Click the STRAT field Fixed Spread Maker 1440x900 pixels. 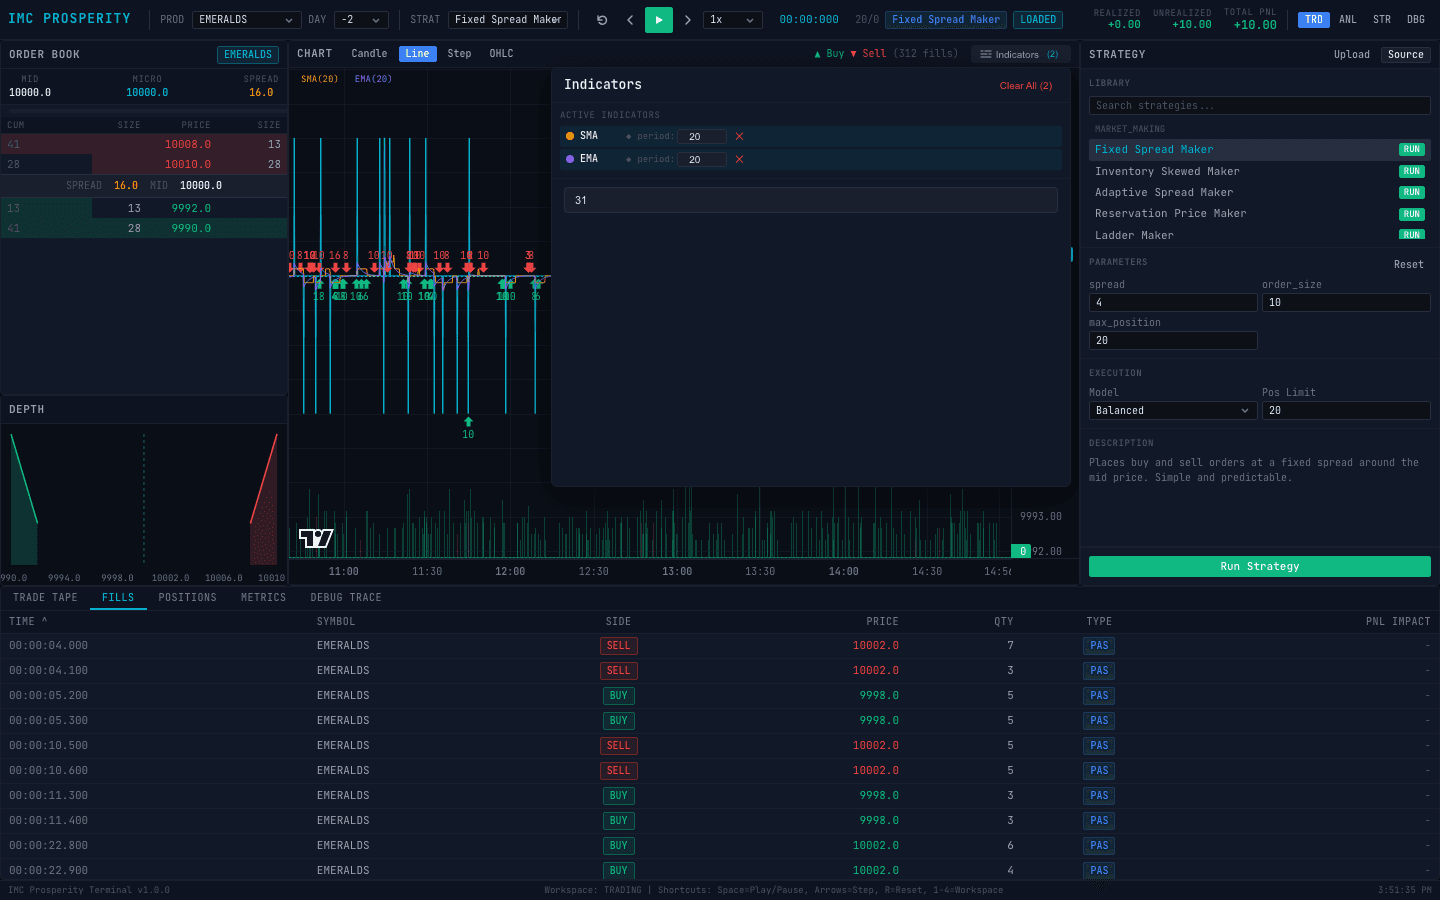click(508, 20)
